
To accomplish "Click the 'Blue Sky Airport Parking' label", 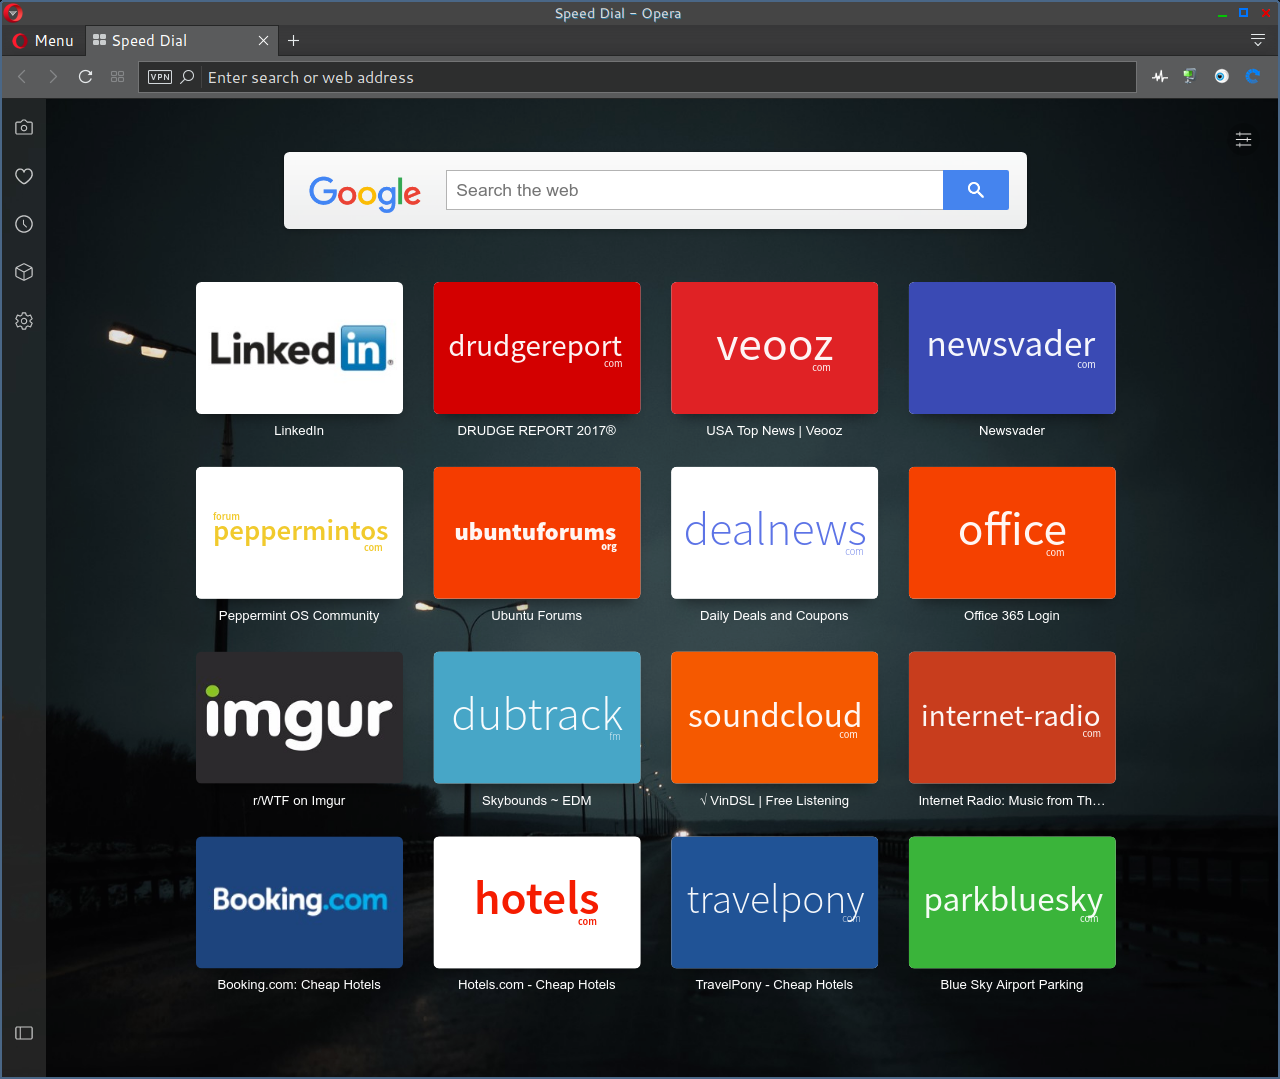I will pos(1012,985).
